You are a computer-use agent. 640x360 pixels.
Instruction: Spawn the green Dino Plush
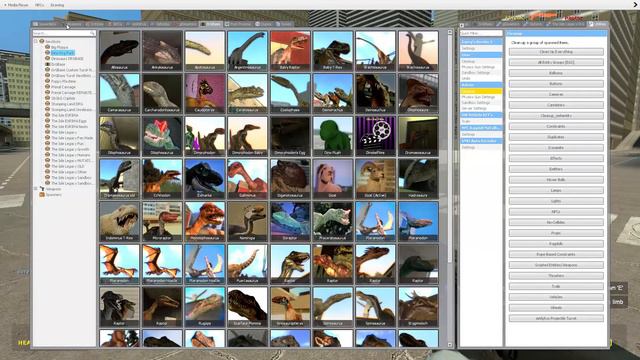click(x=333, y=136)
